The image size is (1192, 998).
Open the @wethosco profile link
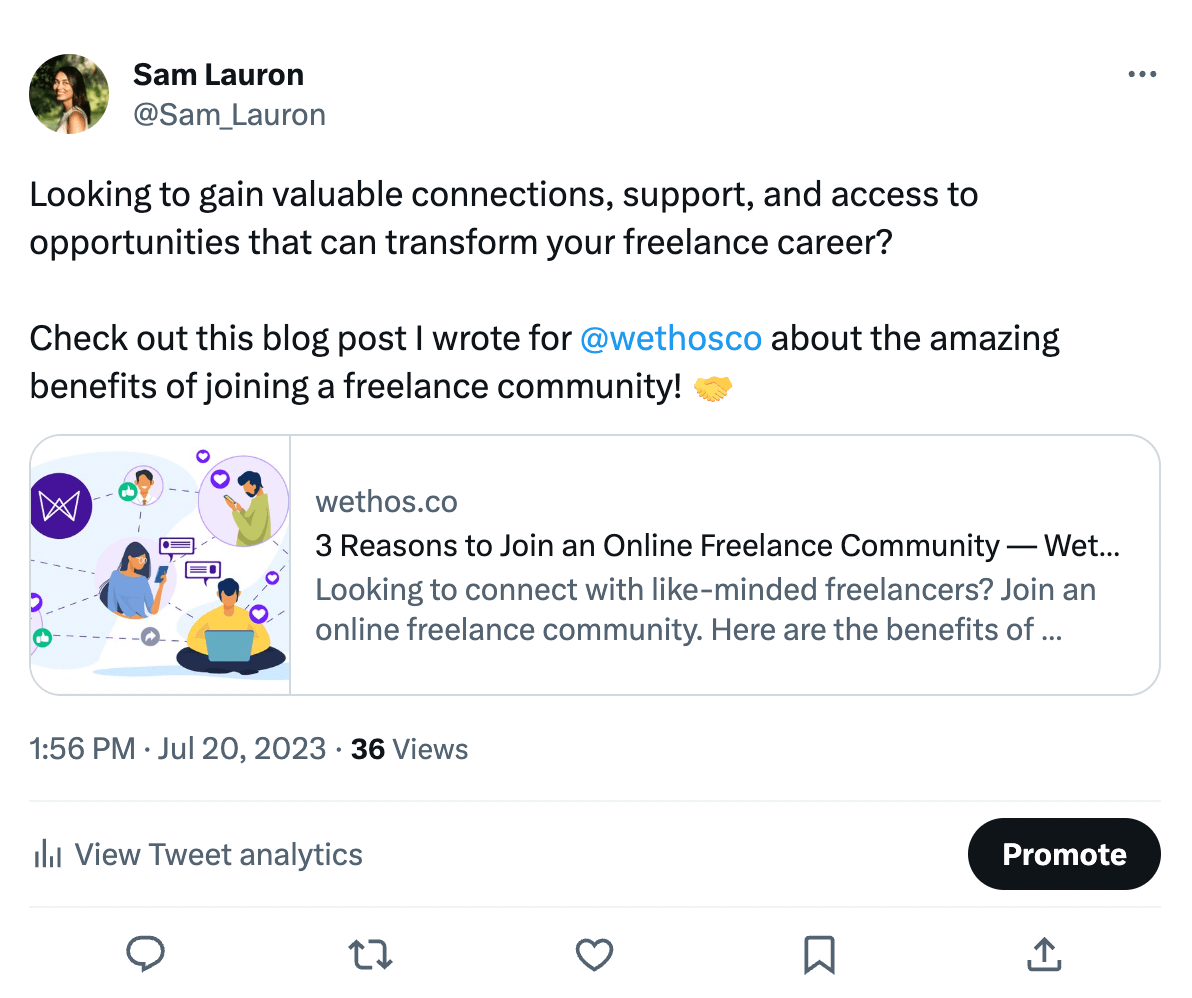(671, 338)
